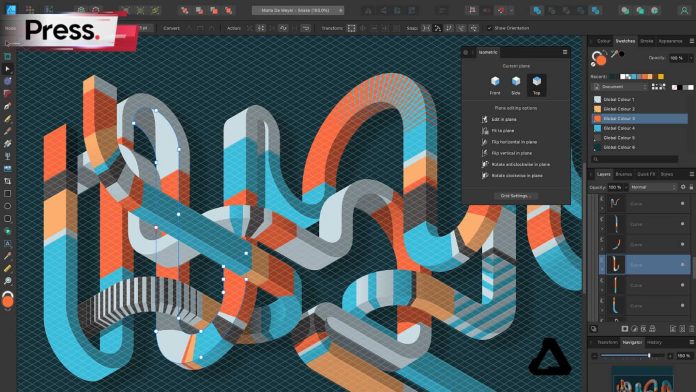
Task: Click Rotate anticlockwise in plane
Action: pos(516,164)
